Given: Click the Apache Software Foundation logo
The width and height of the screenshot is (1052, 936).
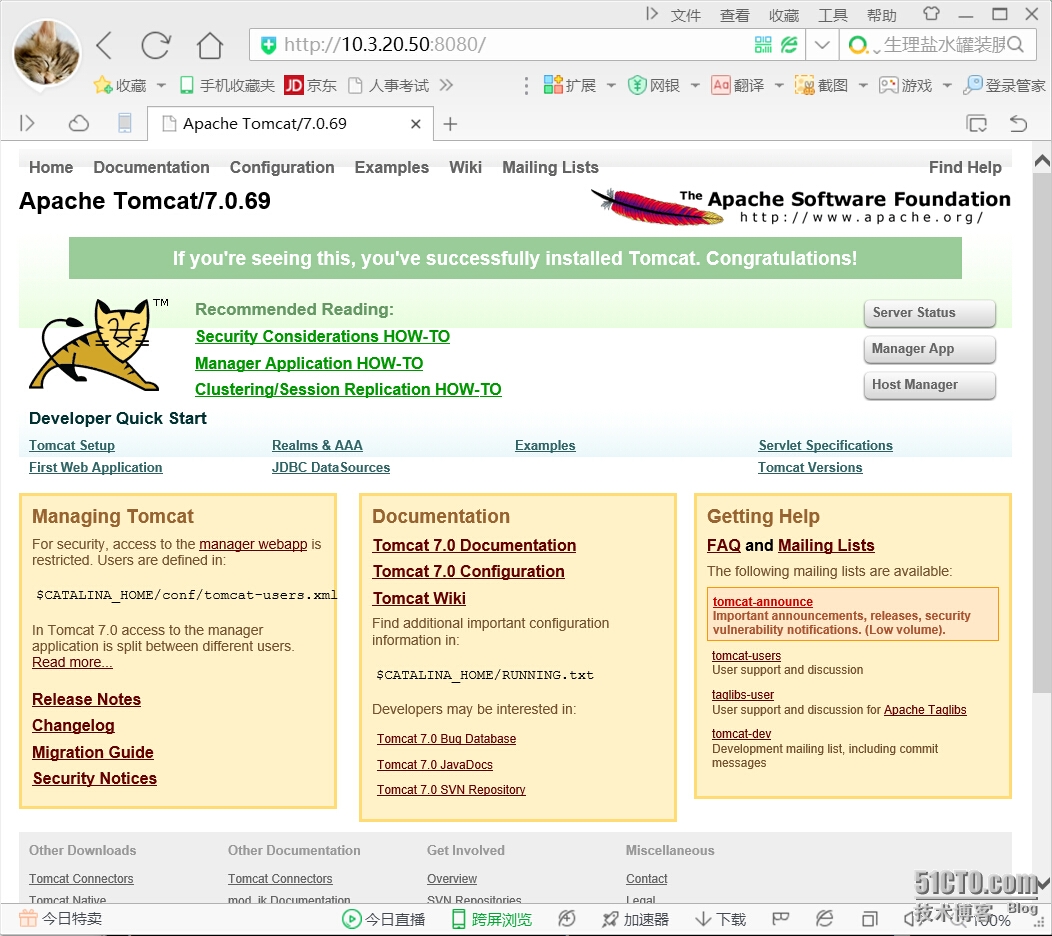Looking at the screenshot, I should 800,207.
